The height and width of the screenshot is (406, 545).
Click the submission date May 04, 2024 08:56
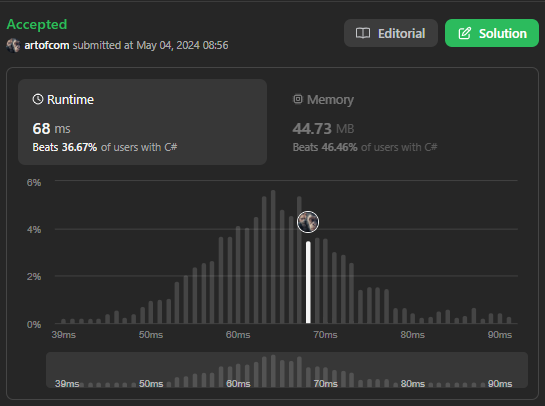tap(182, 45)
